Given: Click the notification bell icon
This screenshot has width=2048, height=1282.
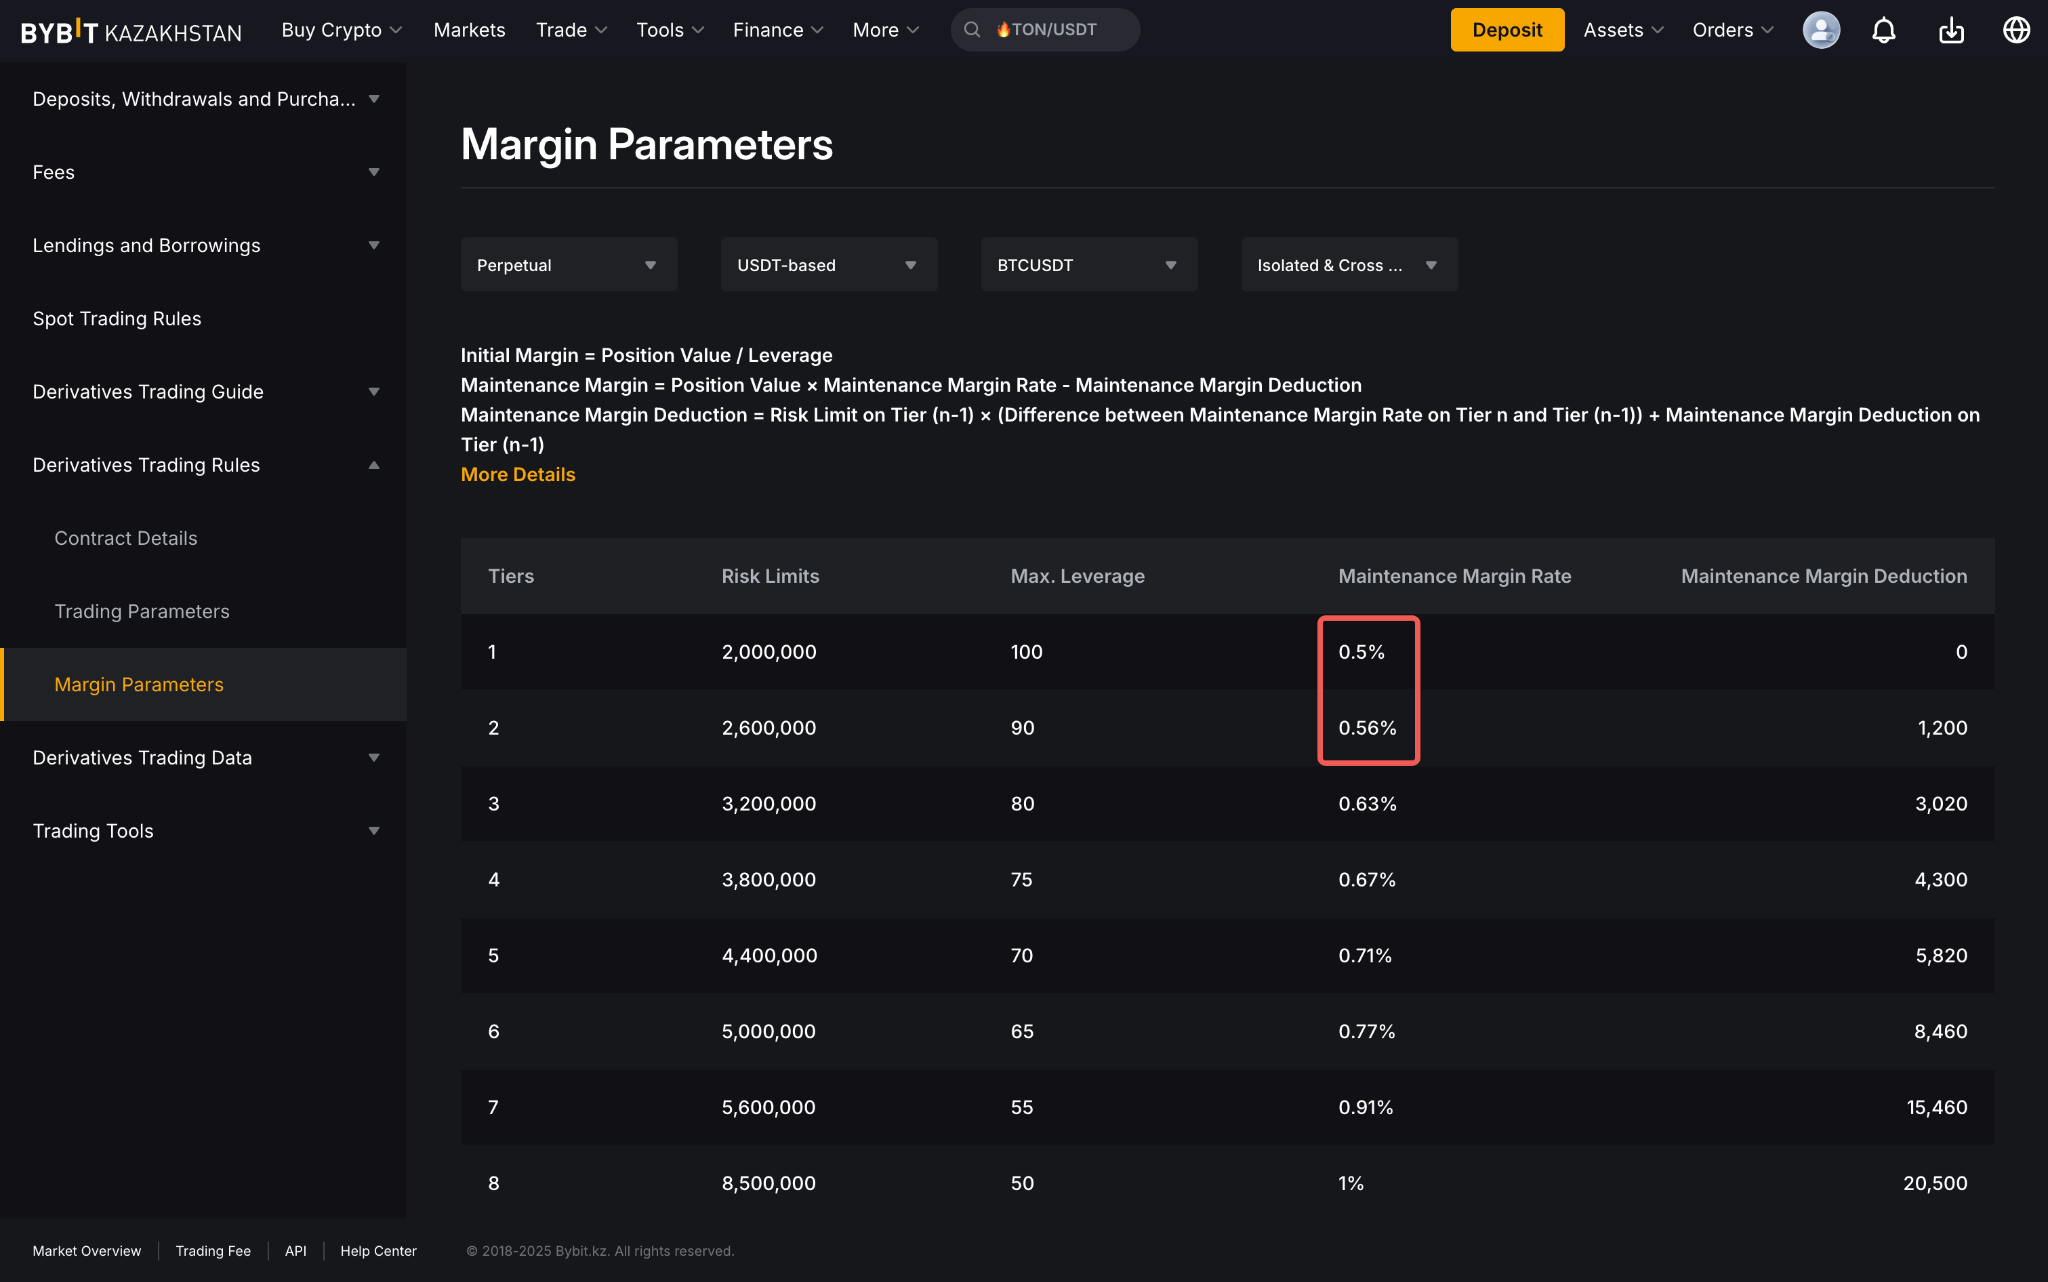Looking at the screenshot, I should 1884,30.
